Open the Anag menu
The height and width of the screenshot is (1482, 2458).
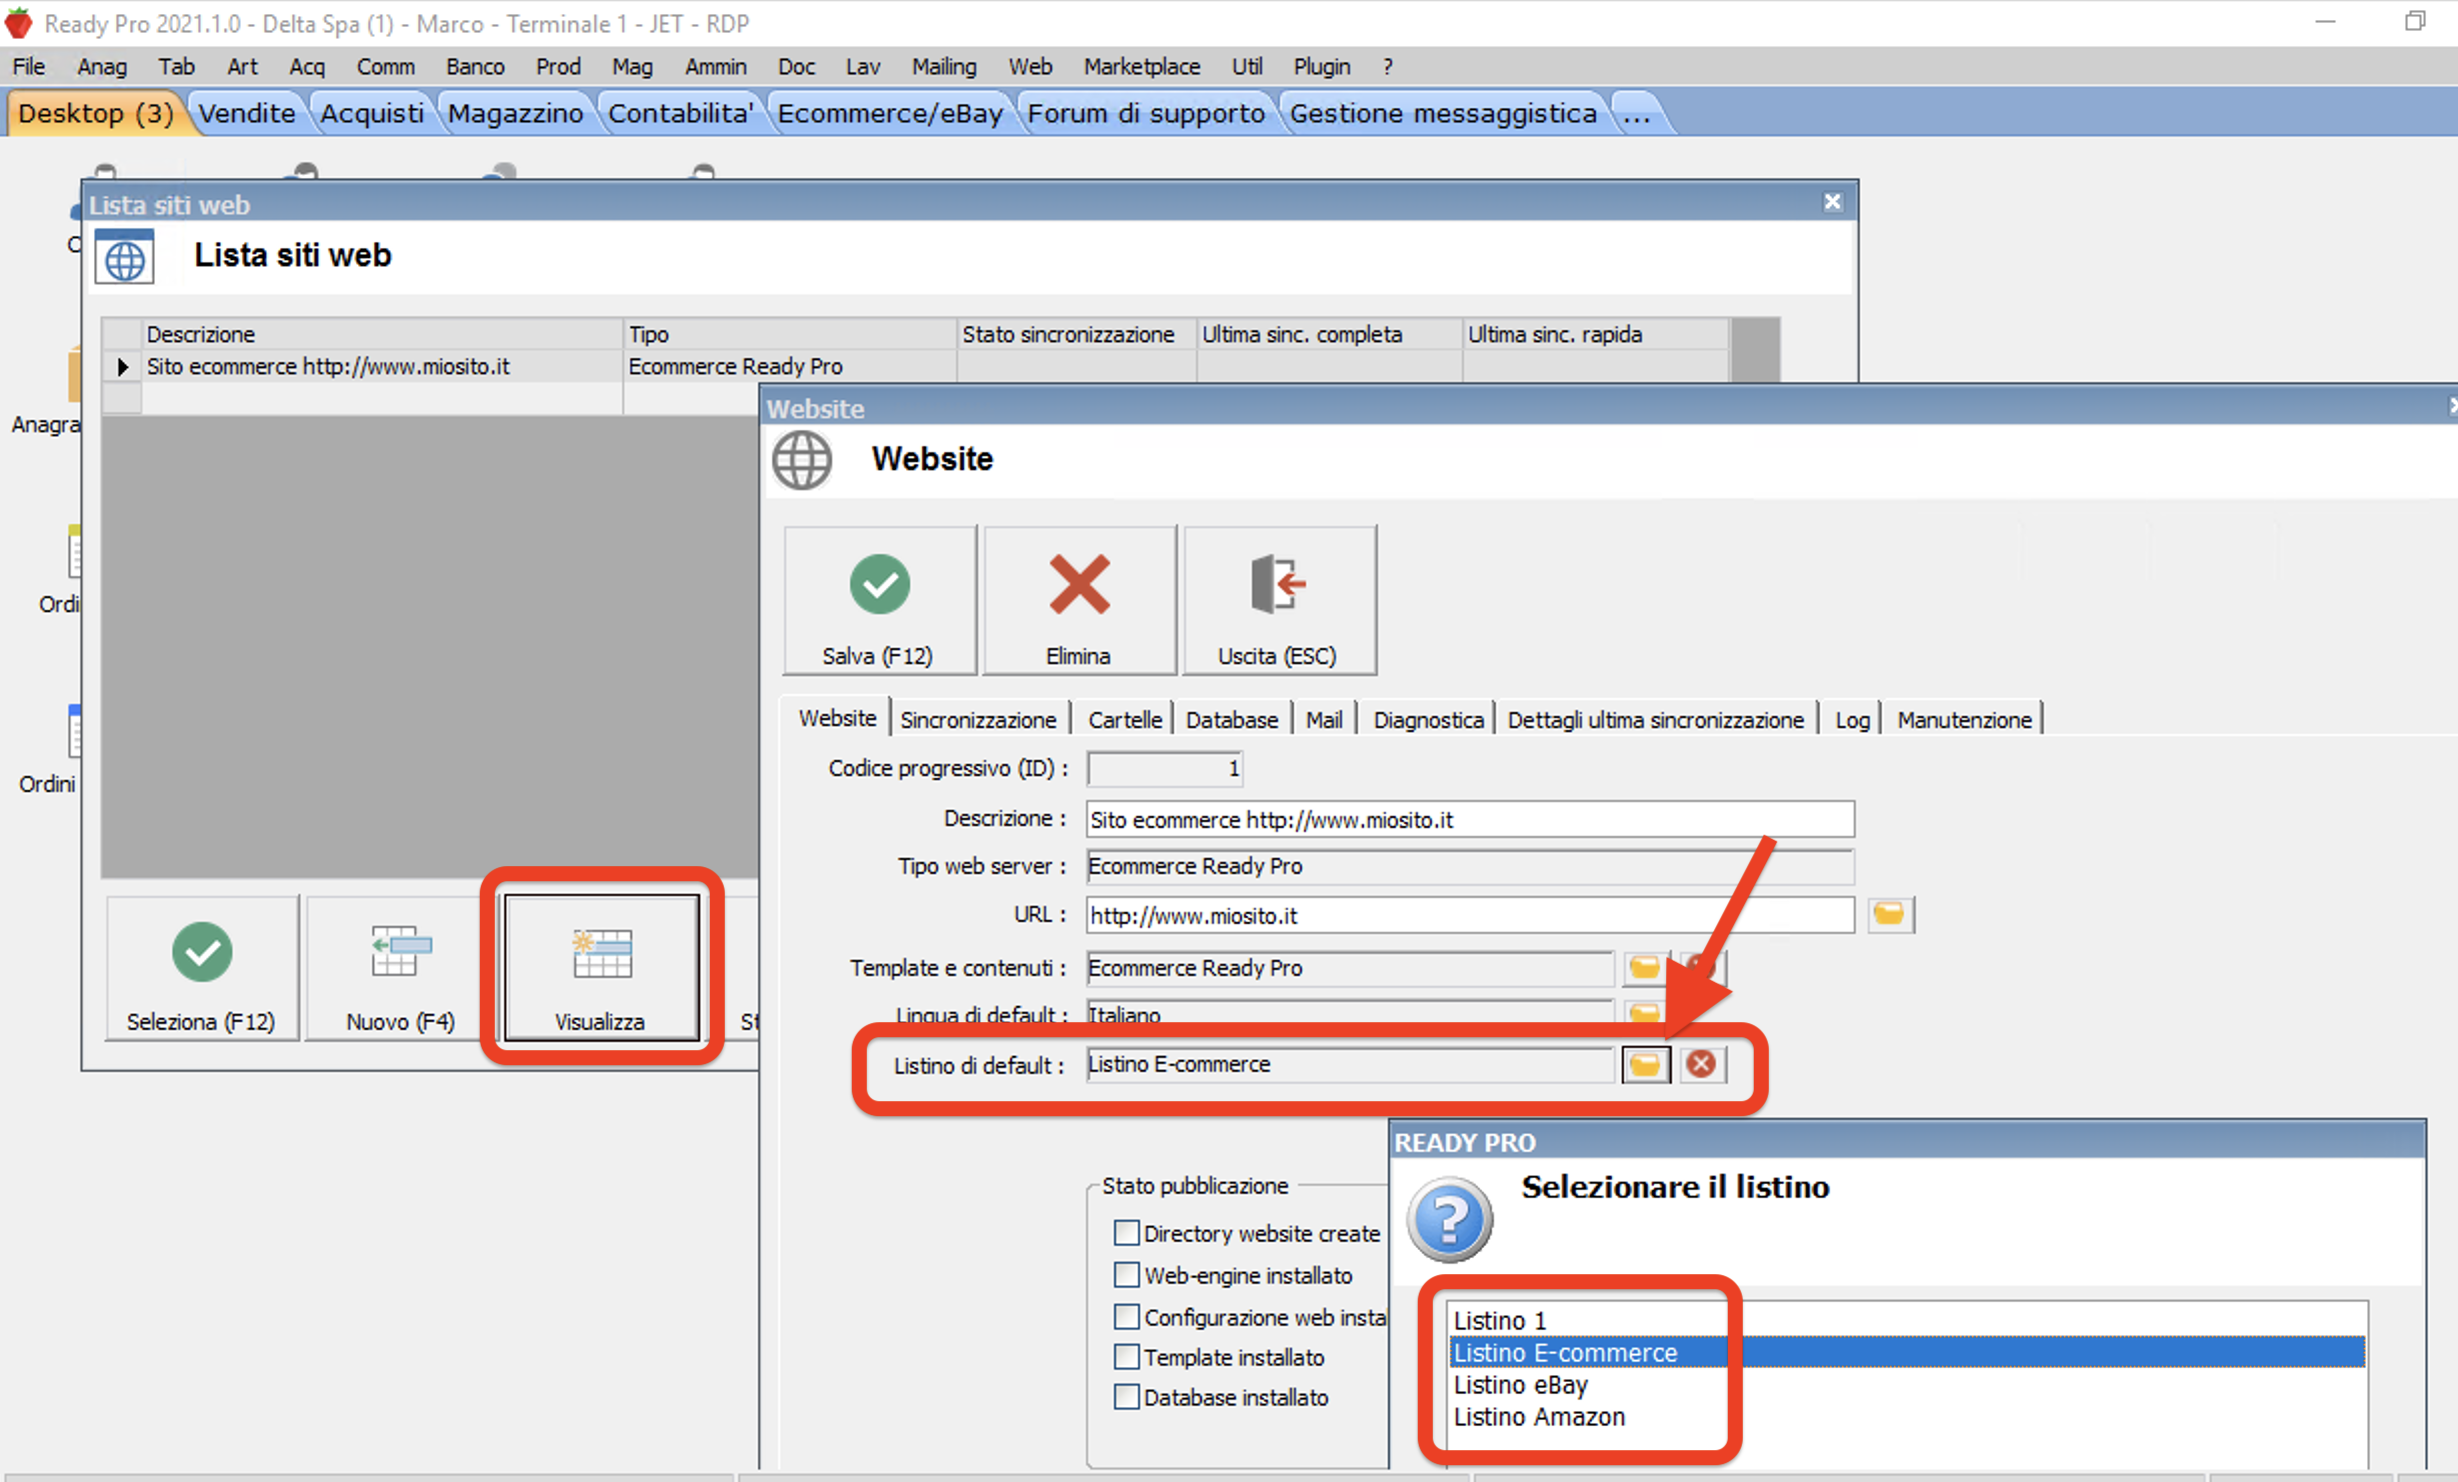pyautogui.click(x=102, y=66)
